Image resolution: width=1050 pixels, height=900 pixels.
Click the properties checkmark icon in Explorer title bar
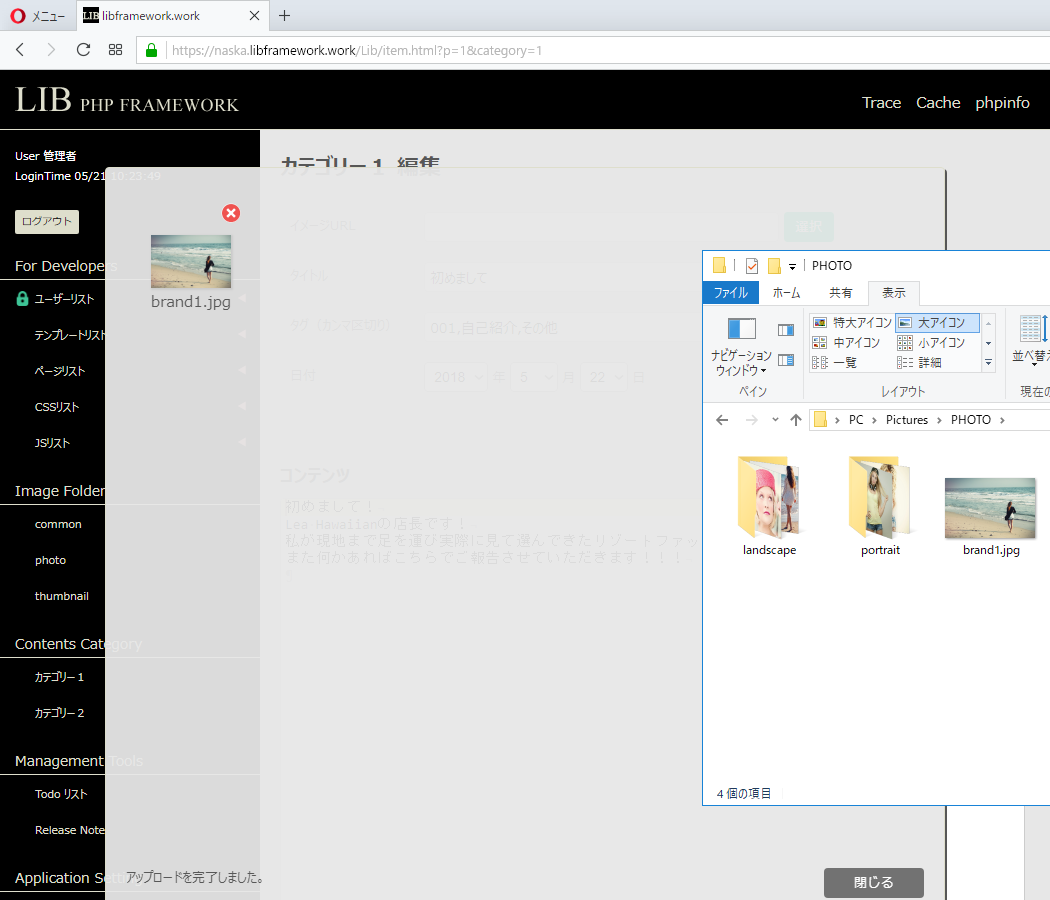coord(752,266)
